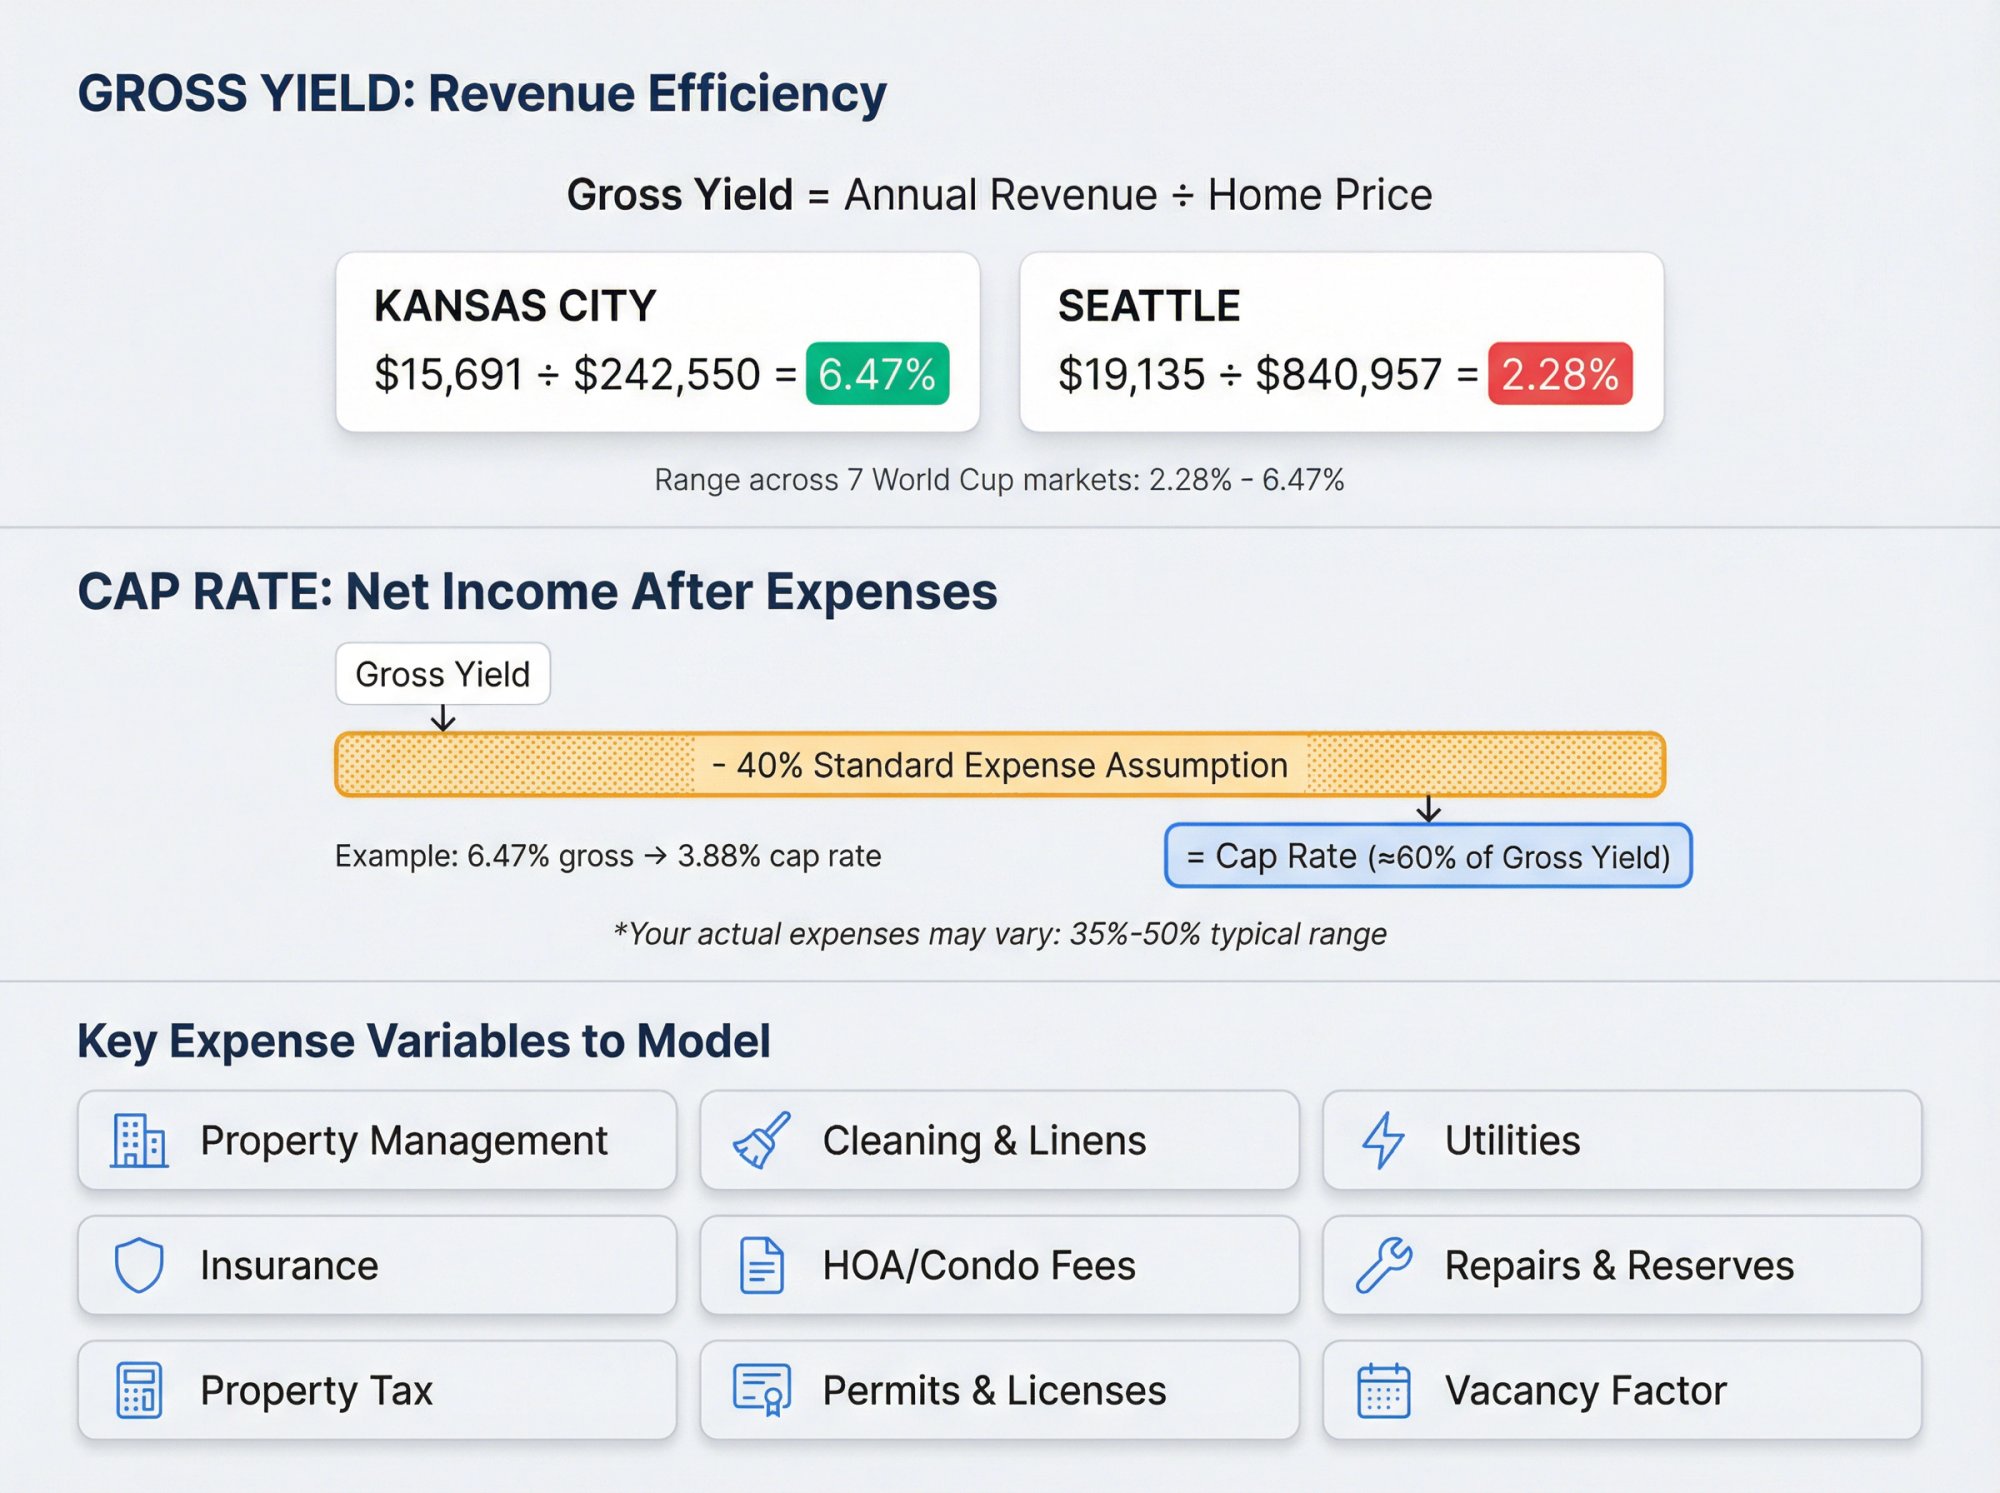Open the Gross Yield callout label
The height and width of the screenshot is (1493, 2000).
coord(443,673)
